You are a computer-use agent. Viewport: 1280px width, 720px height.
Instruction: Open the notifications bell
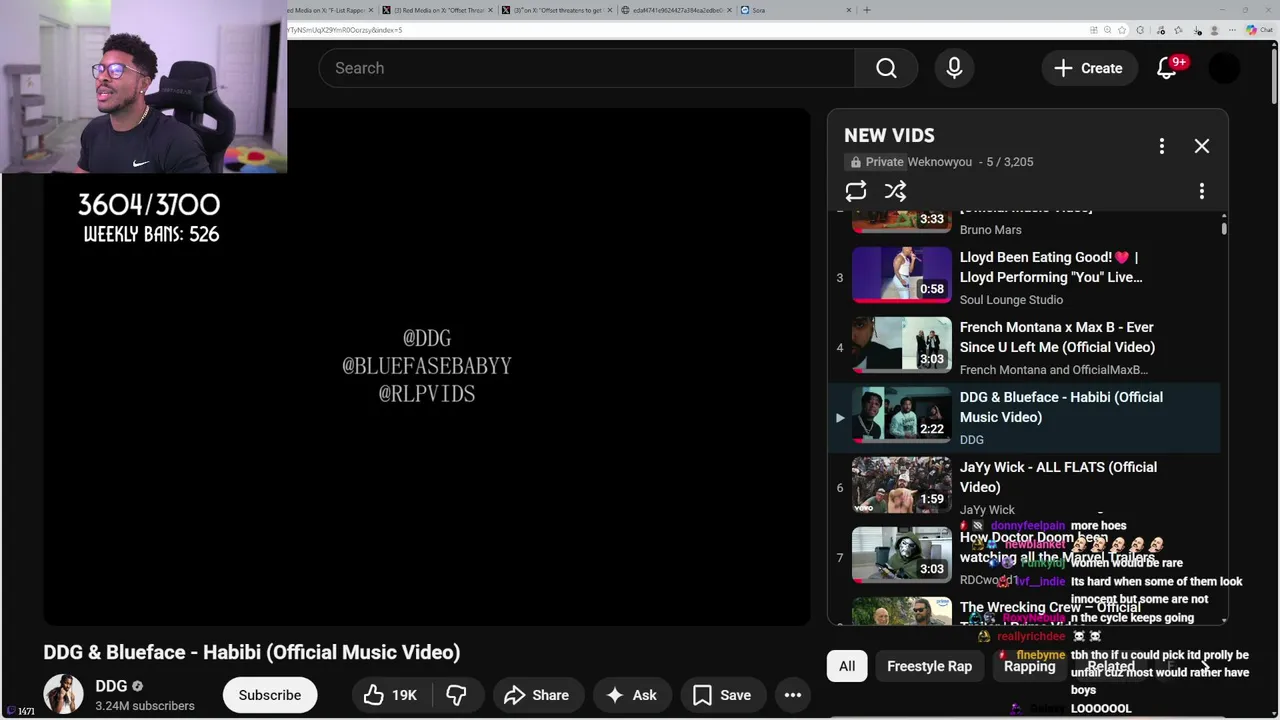1167,68
